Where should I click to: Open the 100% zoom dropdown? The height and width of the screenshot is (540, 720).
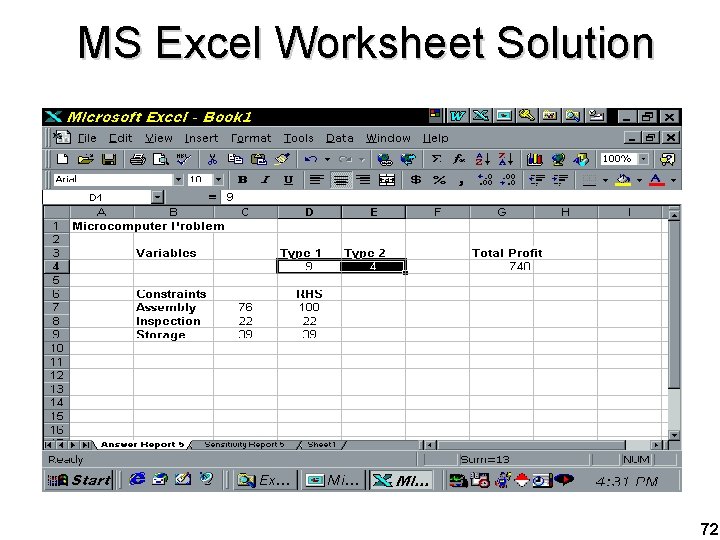click(644, 159)
